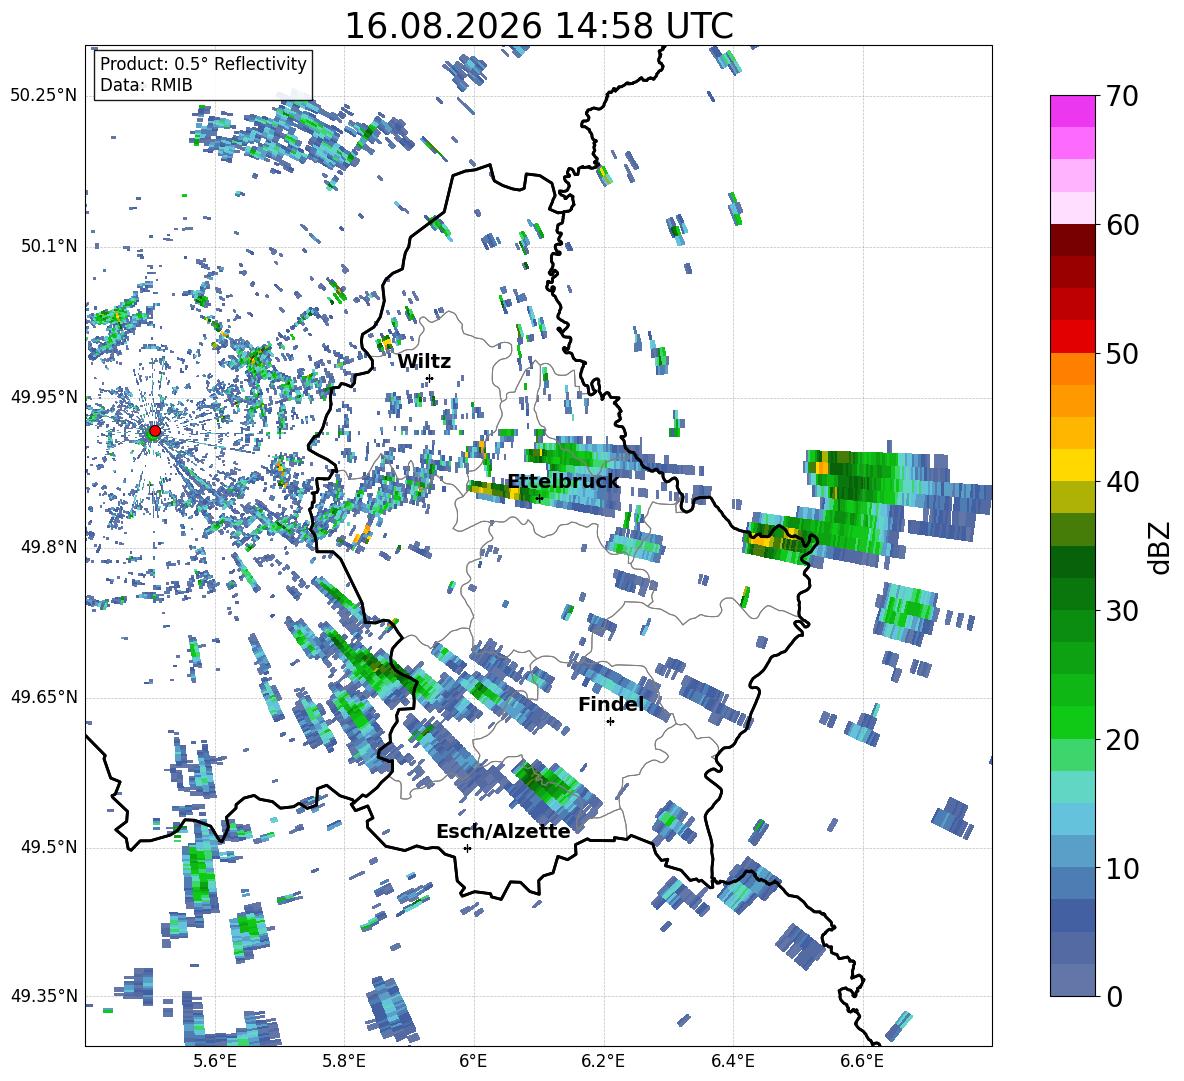Click the timestamp title 16.08.2026 14:58 UTC
1184x1081 pixels.
[x=539, y=26]
